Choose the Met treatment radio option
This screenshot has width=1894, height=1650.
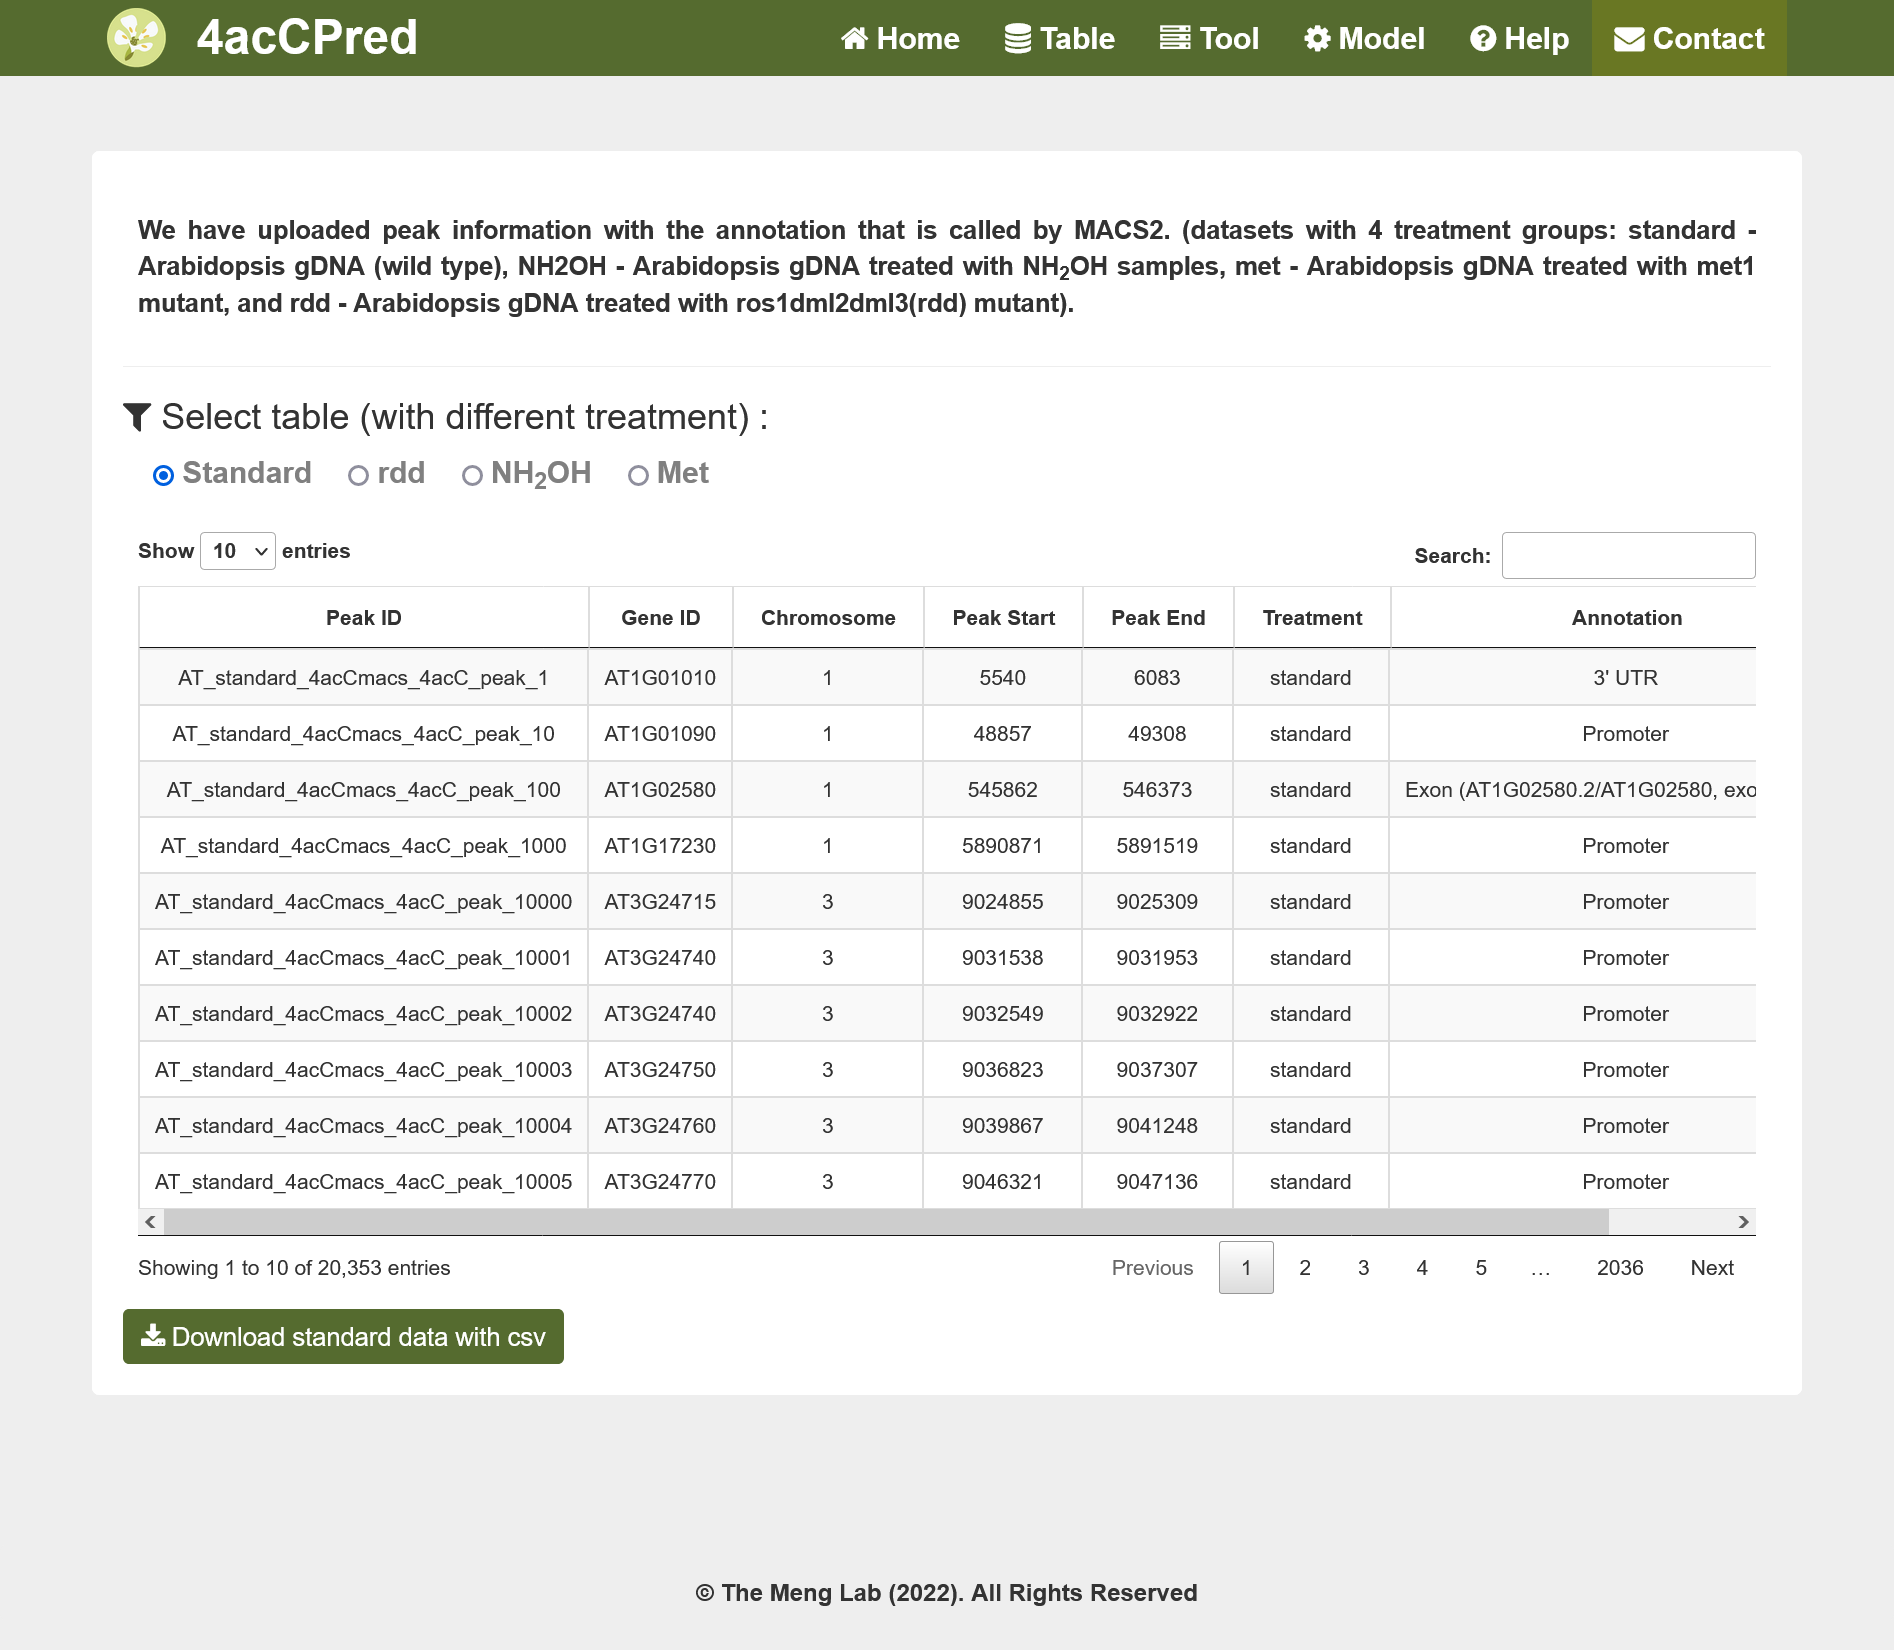[638, 475]
